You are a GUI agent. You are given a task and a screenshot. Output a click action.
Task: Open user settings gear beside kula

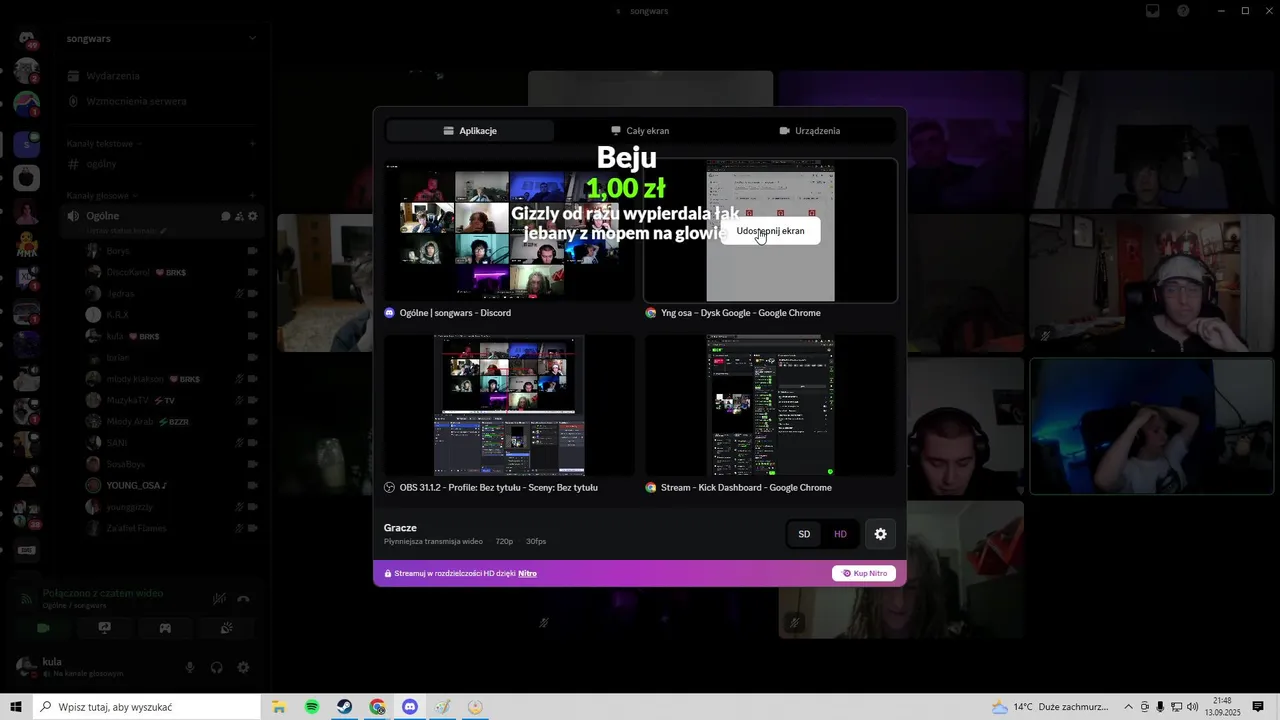click(x=243, y=667)
